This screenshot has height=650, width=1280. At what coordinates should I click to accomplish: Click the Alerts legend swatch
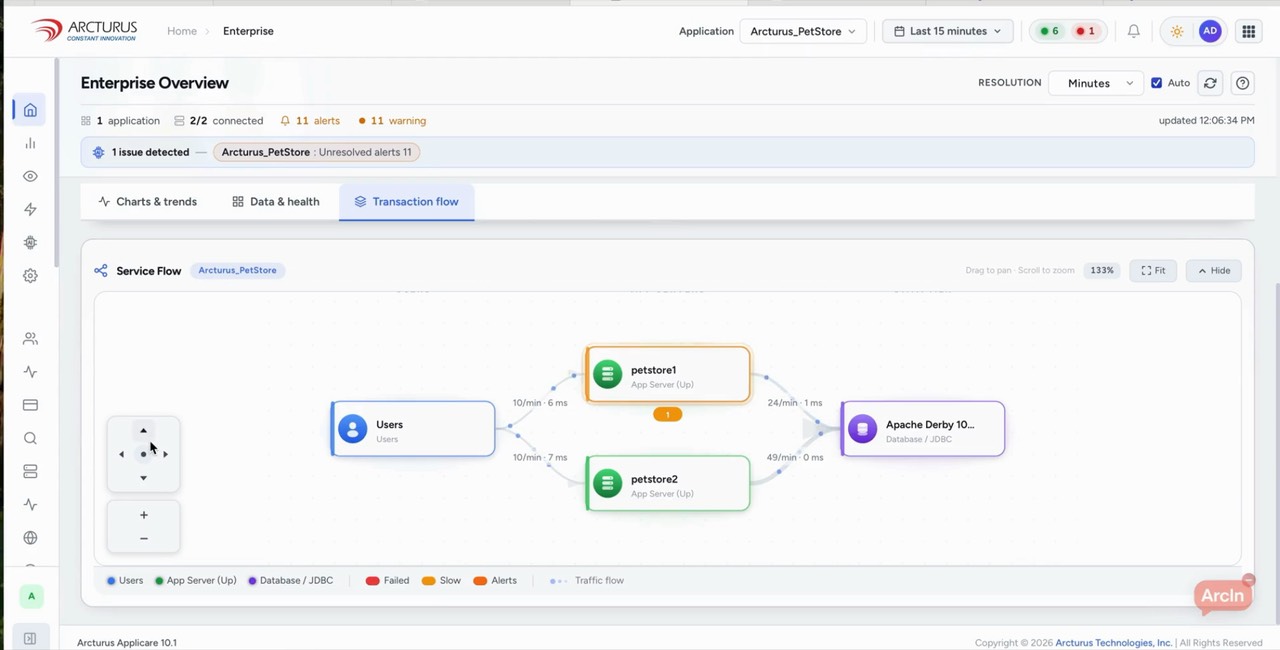(480, 580)
